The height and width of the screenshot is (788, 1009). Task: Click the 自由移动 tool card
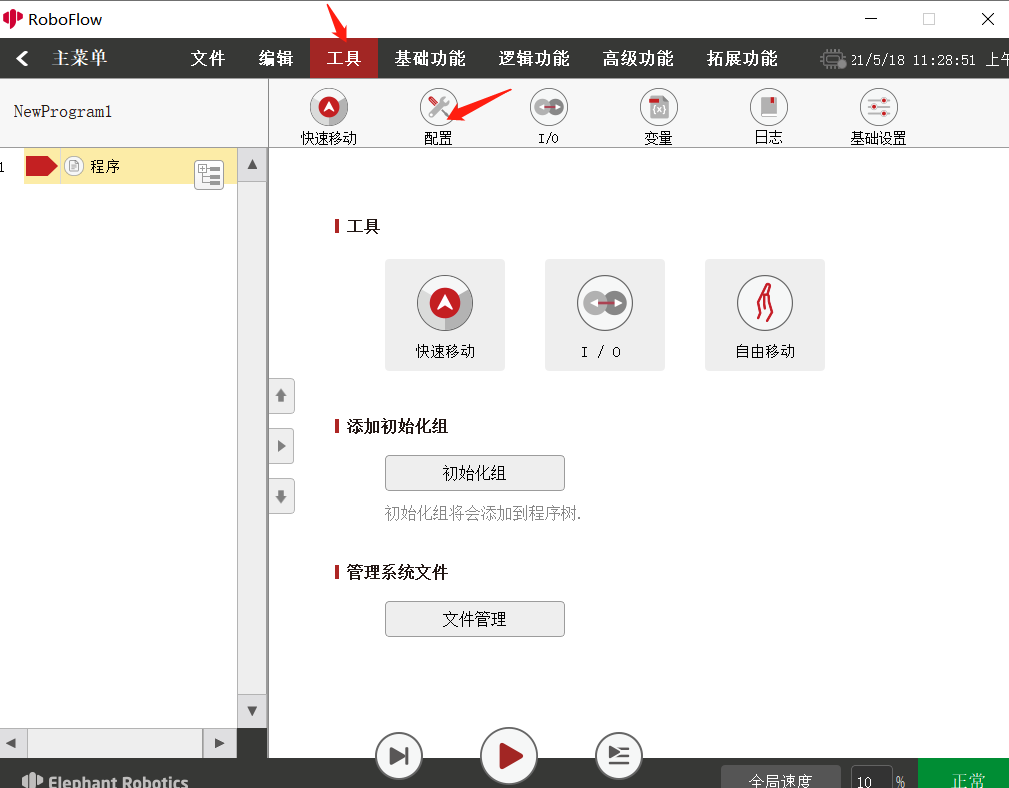click(764, 315)
